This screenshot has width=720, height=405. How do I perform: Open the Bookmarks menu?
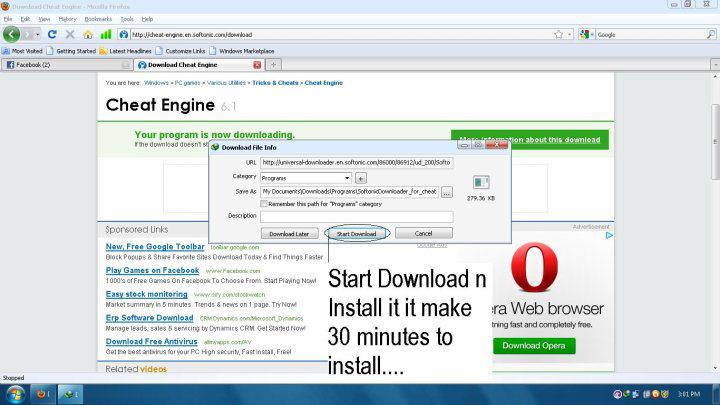(98, 19)
